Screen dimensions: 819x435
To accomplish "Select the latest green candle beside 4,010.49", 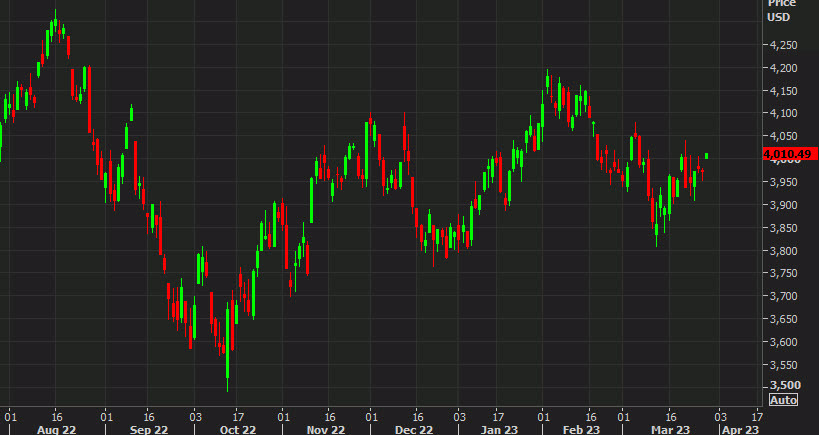I will 707,156.
